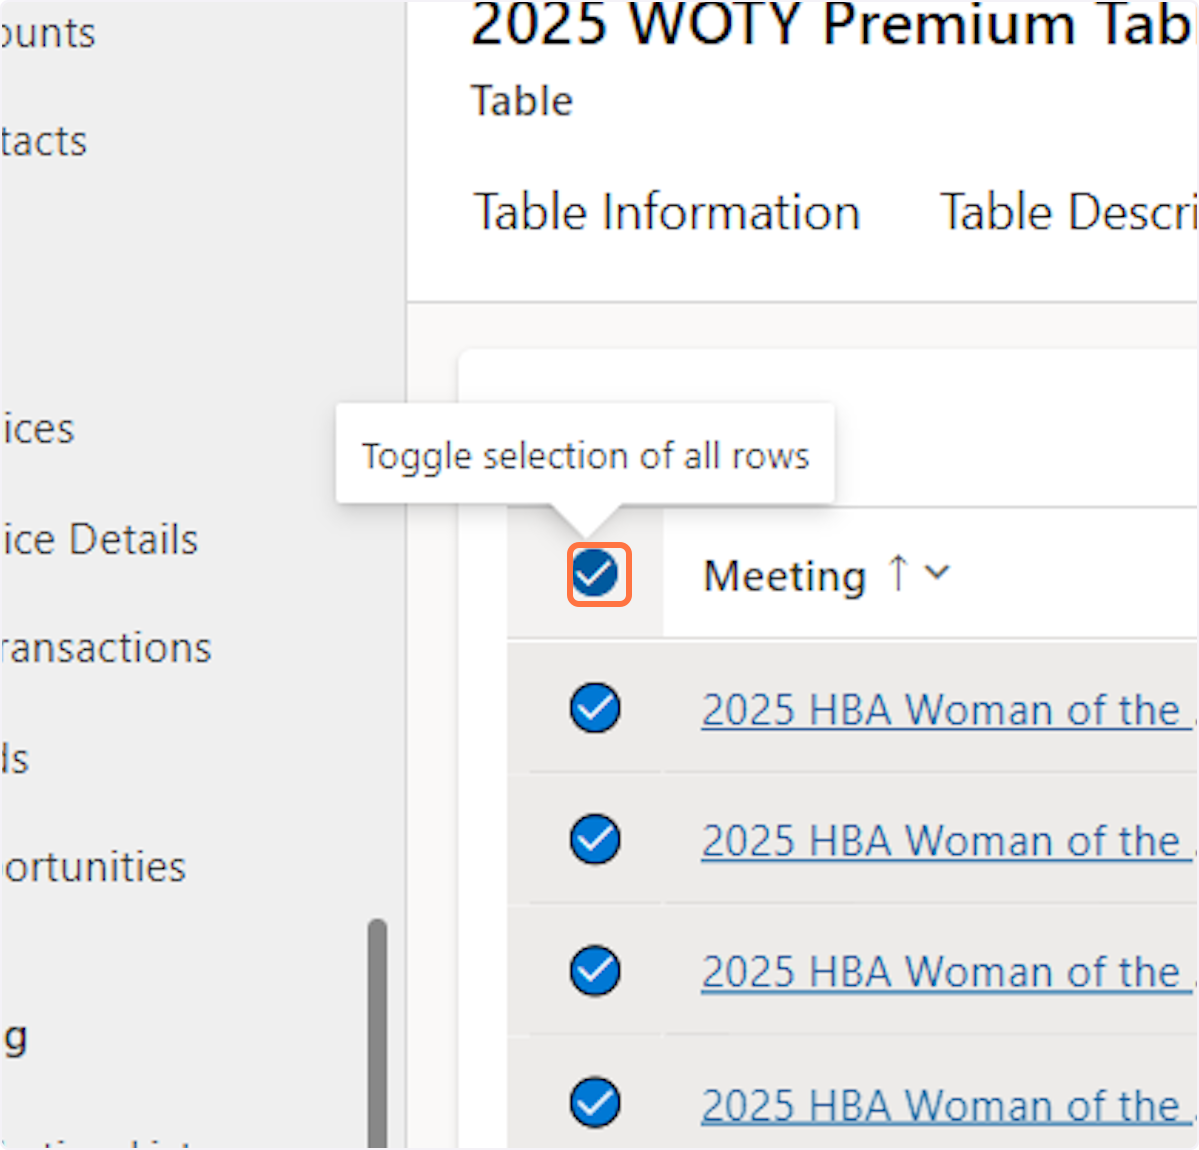Open the Table Description tab
Image resolution: width=1199 pixels, height=1150 pixels.
click(1067, 212)
